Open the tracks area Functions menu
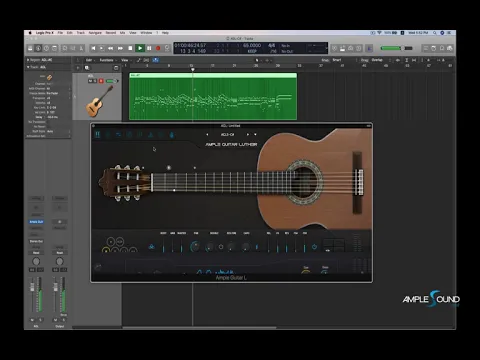Viewport: 480px width, 360px height. pyautogui.click(x=107, y=60)
